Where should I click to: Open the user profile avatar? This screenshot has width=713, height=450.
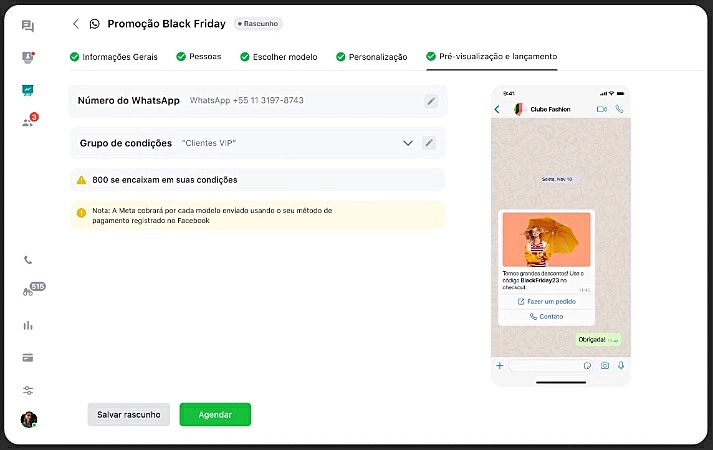[29, 419]
